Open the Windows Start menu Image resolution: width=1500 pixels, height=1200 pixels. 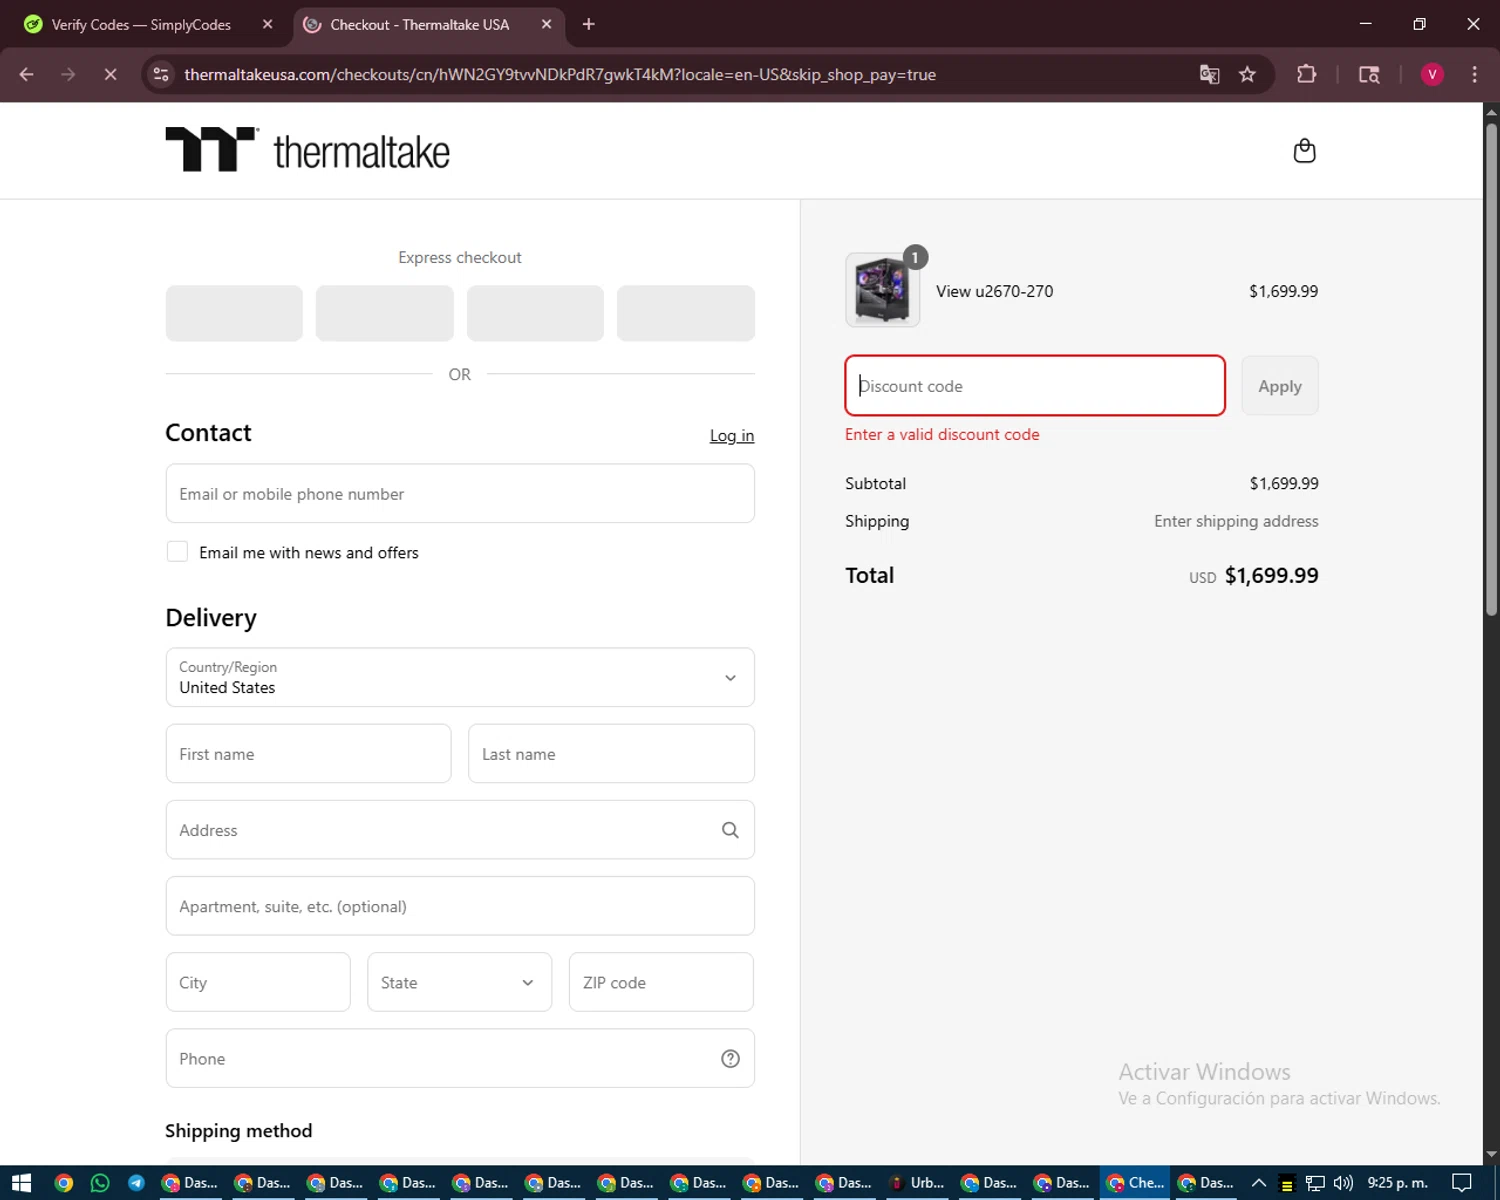pos(21,1183)
